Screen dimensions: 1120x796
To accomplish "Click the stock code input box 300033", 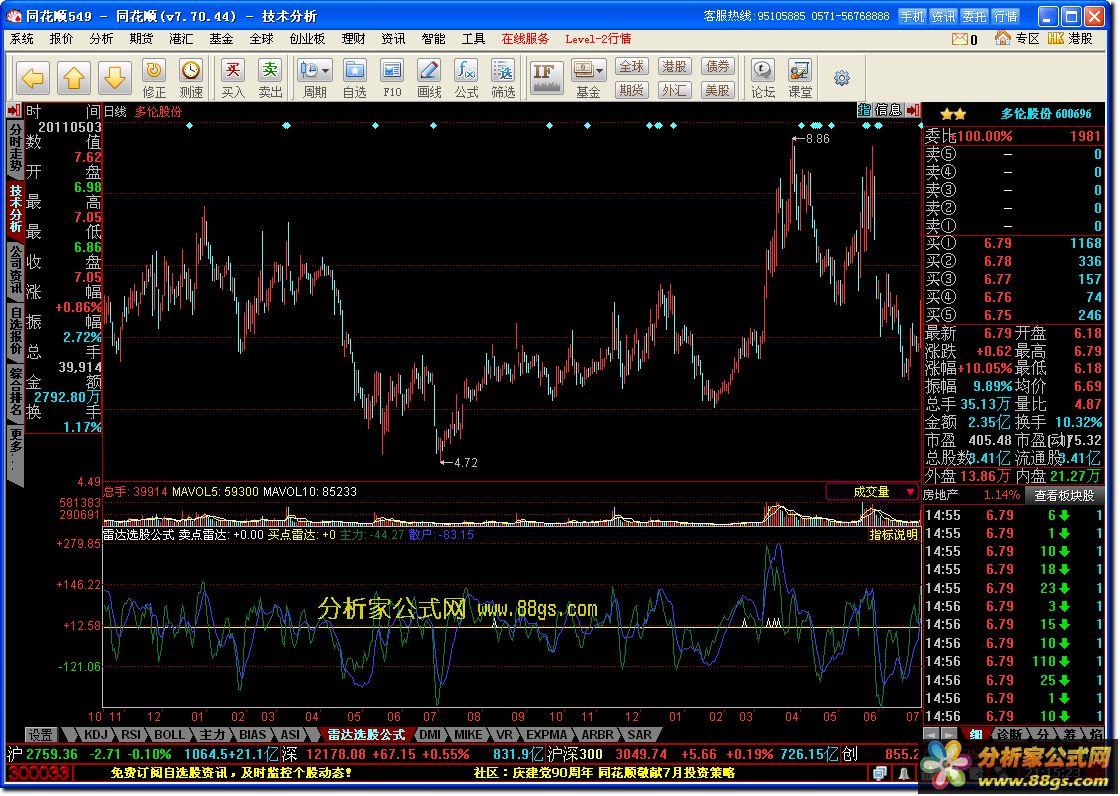I will (x=40, y=773).
